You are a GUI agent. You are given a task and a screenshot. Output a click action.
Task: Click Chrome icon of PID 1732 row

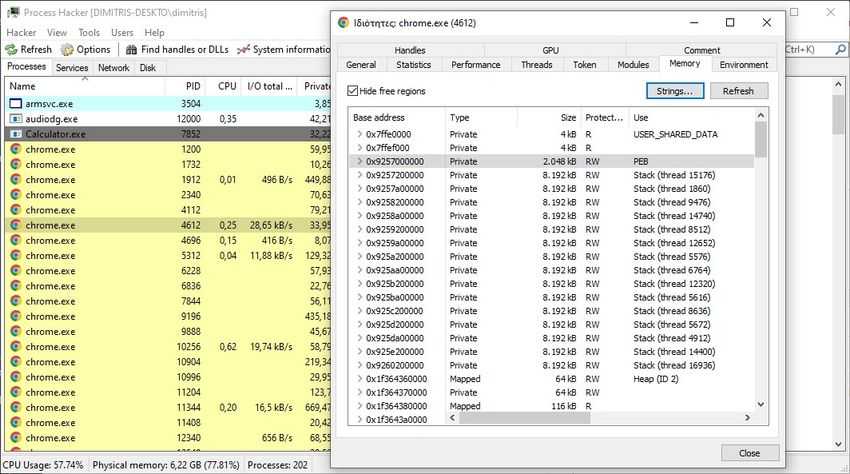tap(16, 164)
